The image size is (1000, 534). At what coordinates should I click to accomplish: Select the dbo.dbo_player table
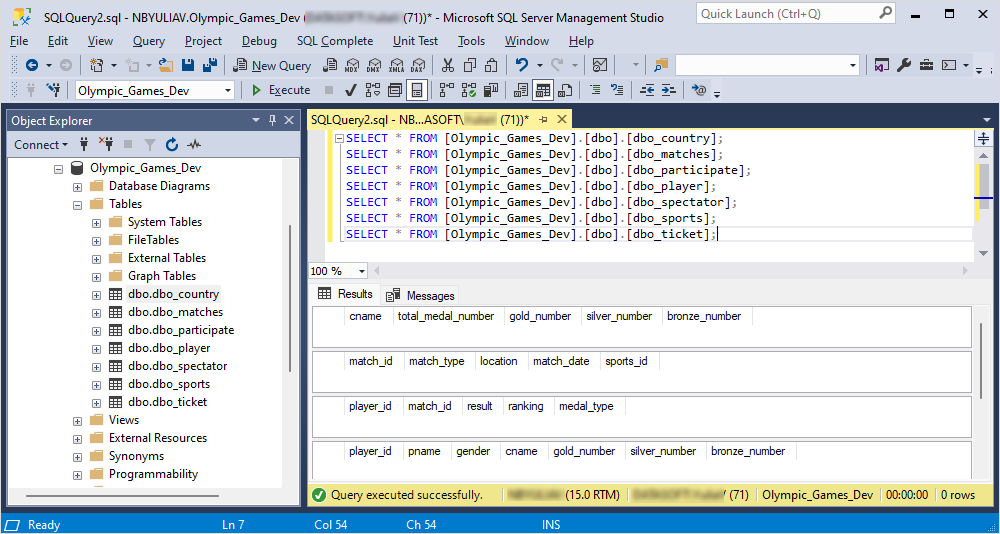tap(169, 348)
